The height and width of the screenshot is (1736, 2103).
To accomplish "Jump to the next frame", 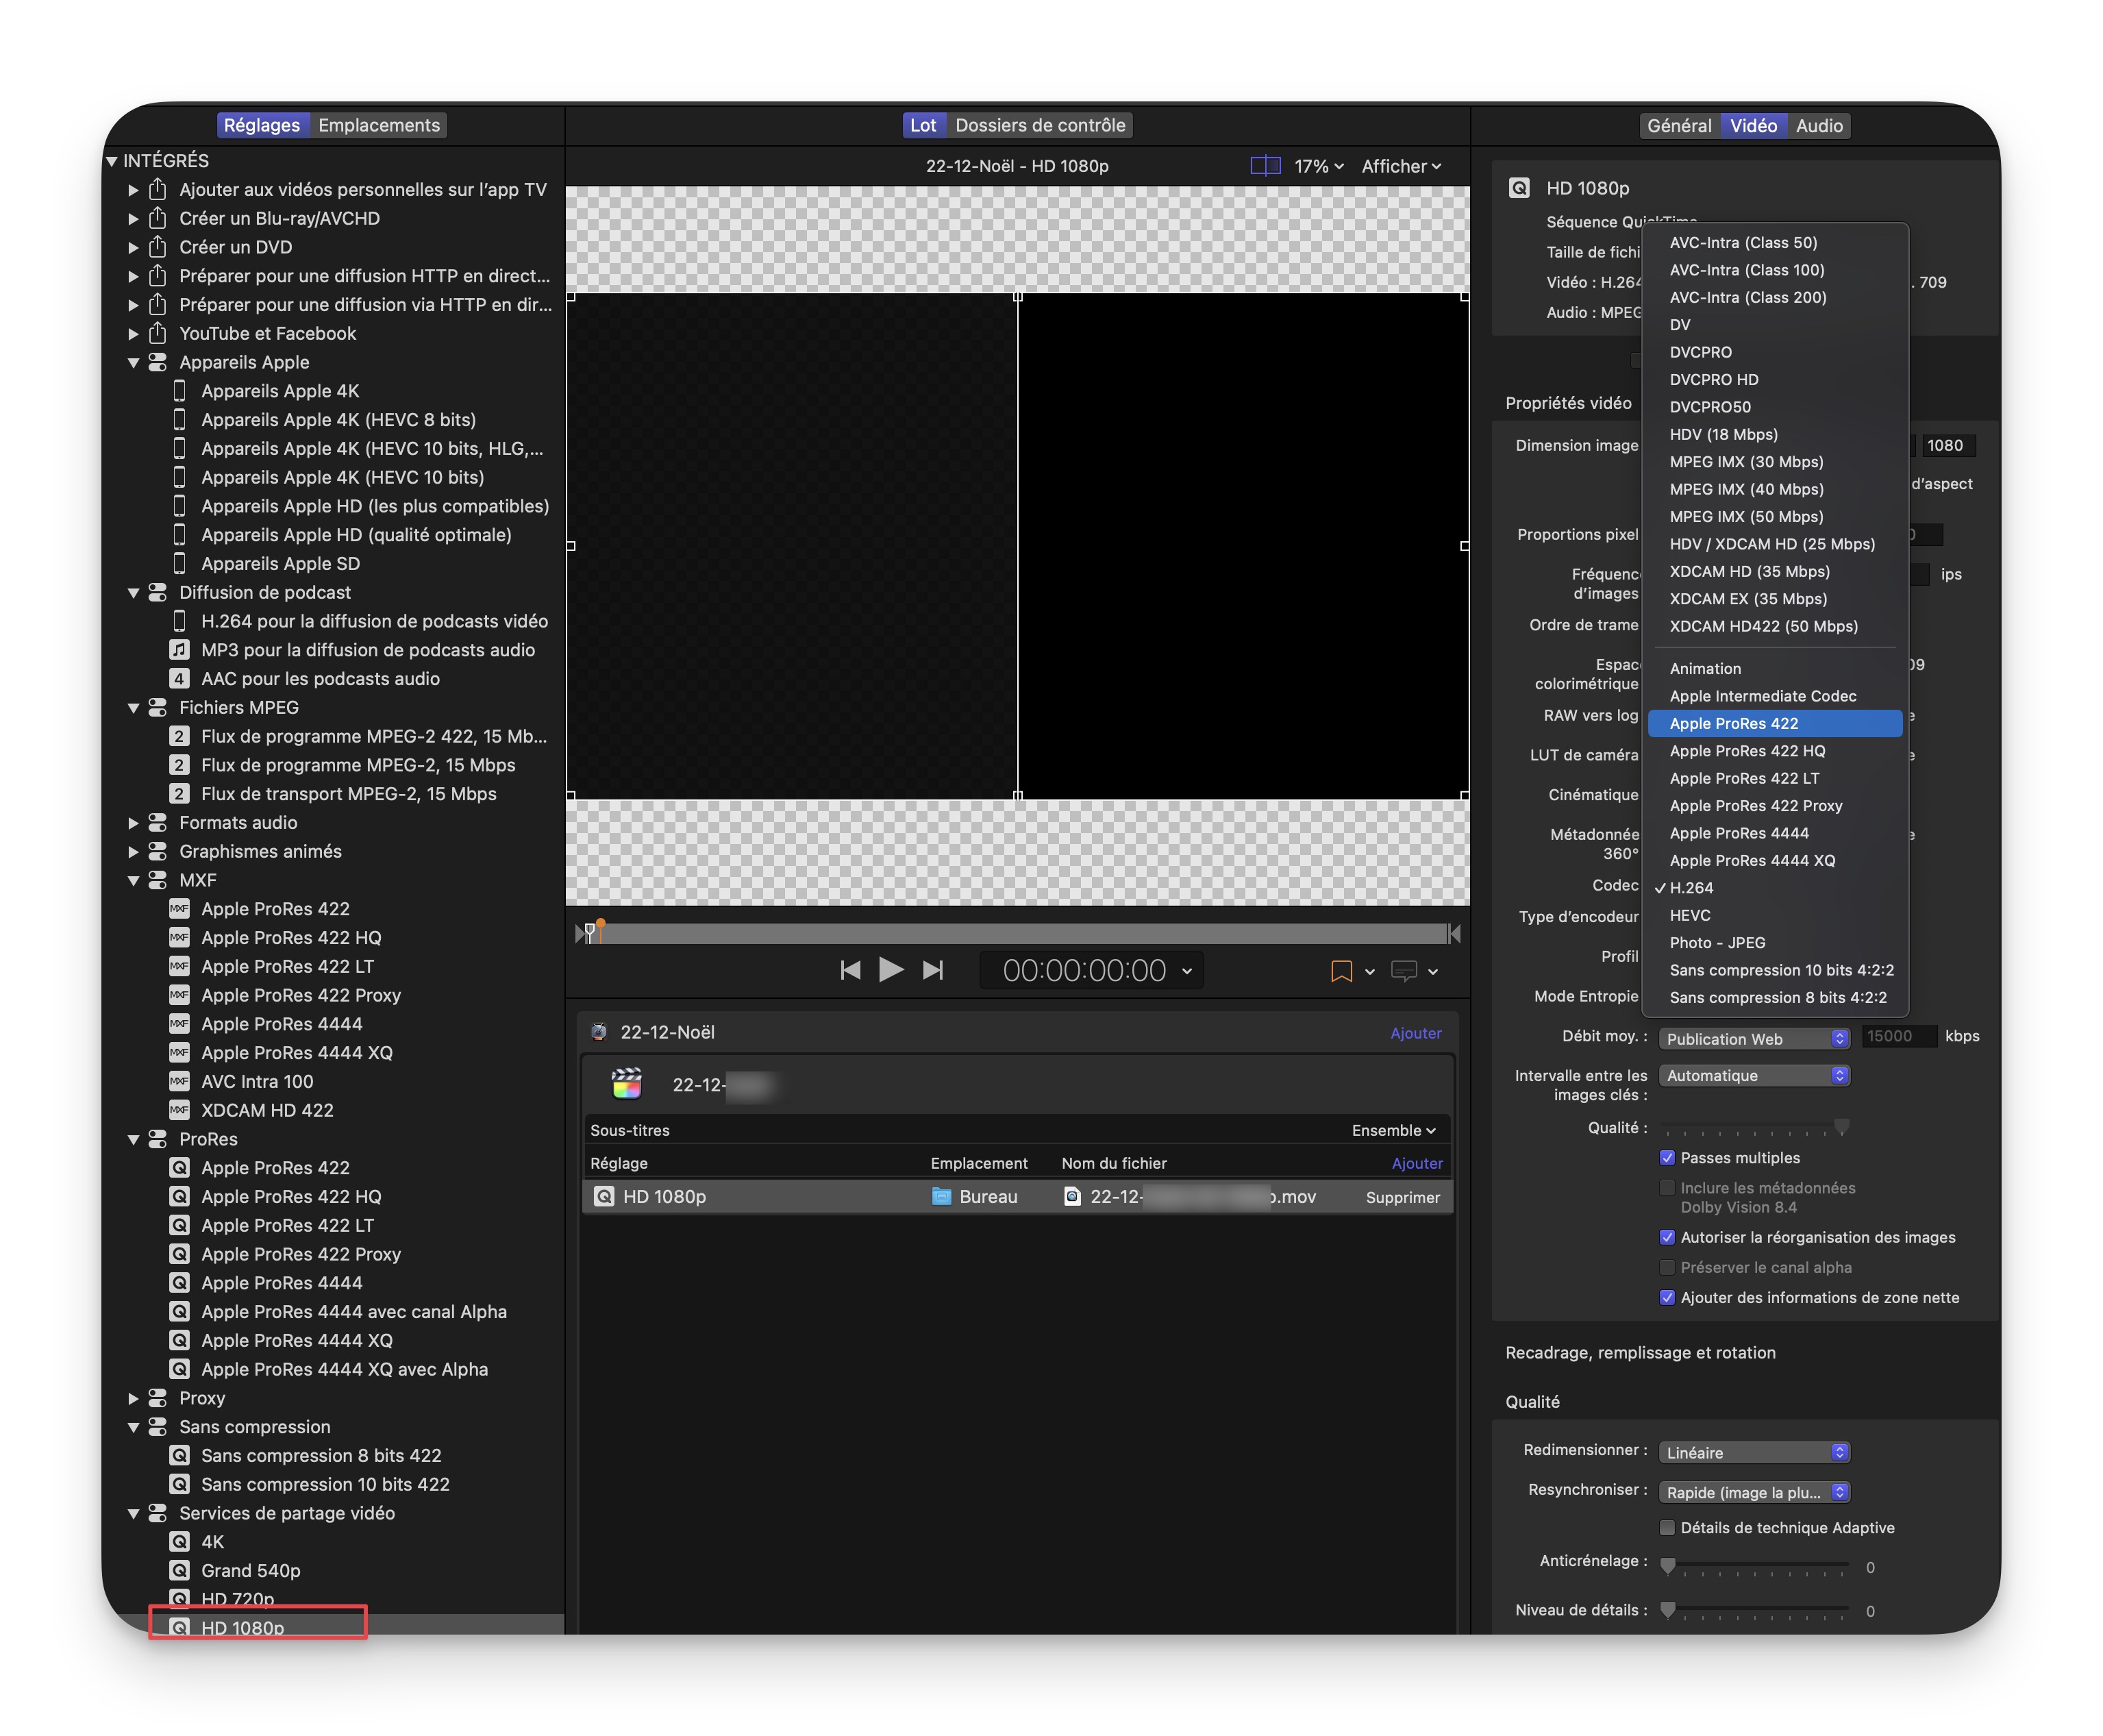I will pos(933,970).
